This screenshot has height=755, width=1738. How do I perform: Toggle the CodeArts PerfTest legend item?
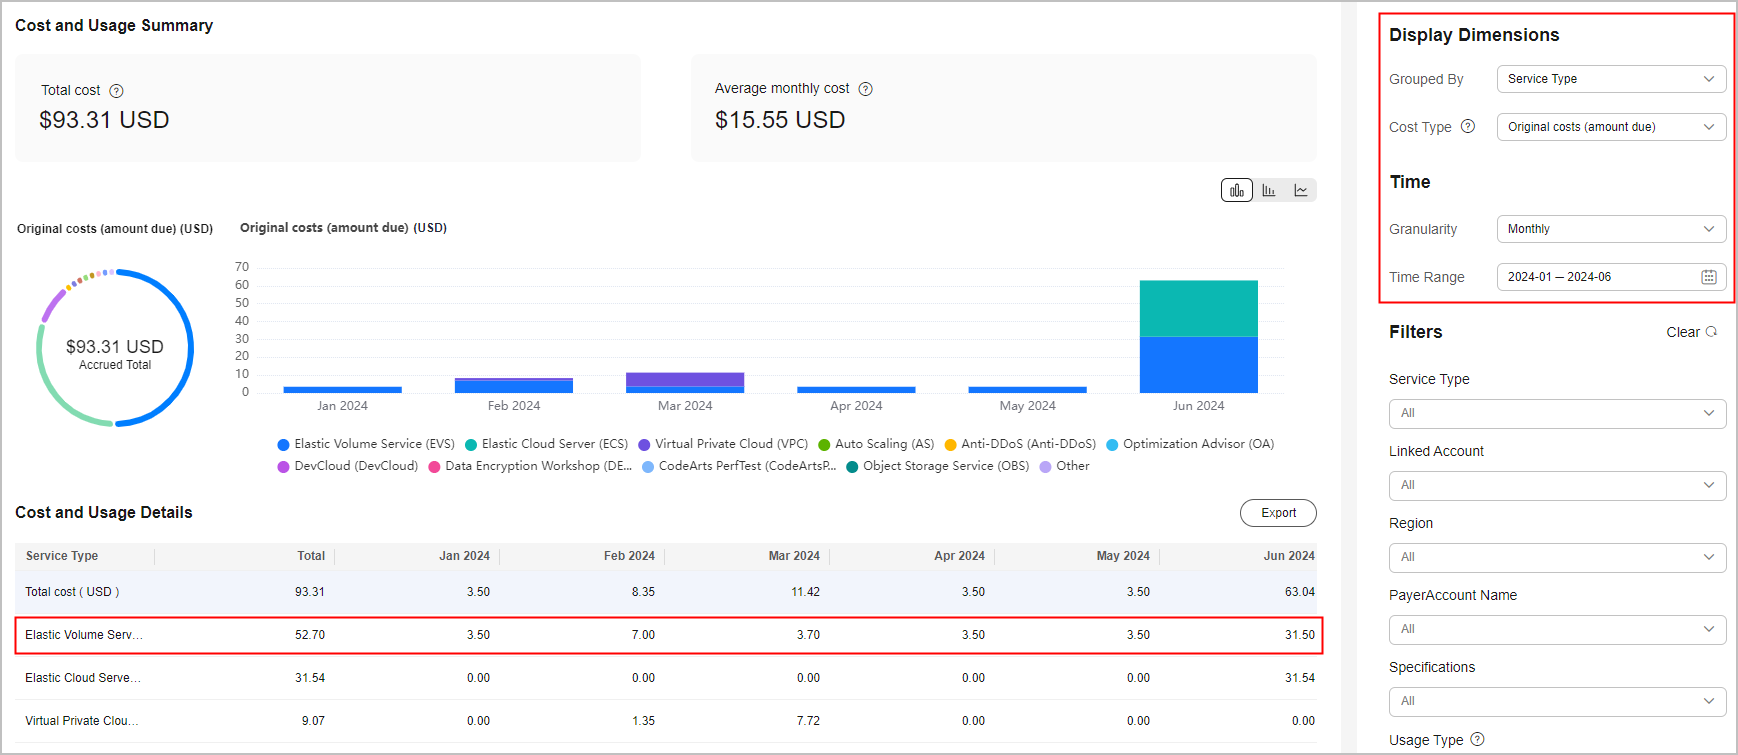click(x=739, y=466)
